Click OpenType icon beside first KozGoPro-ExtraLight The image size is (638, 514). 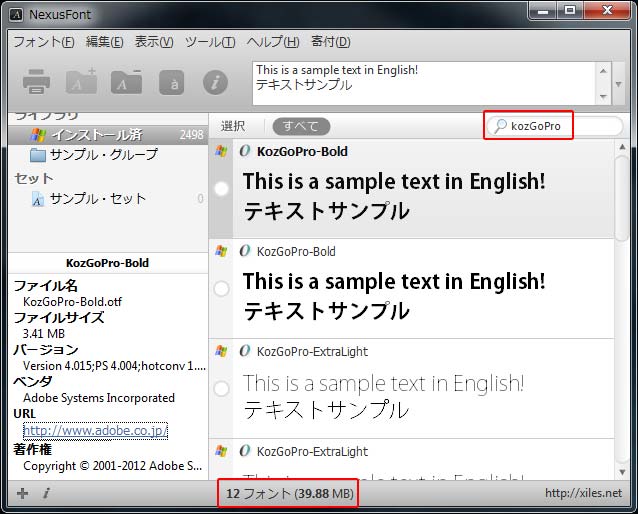(x=245, y=351)
